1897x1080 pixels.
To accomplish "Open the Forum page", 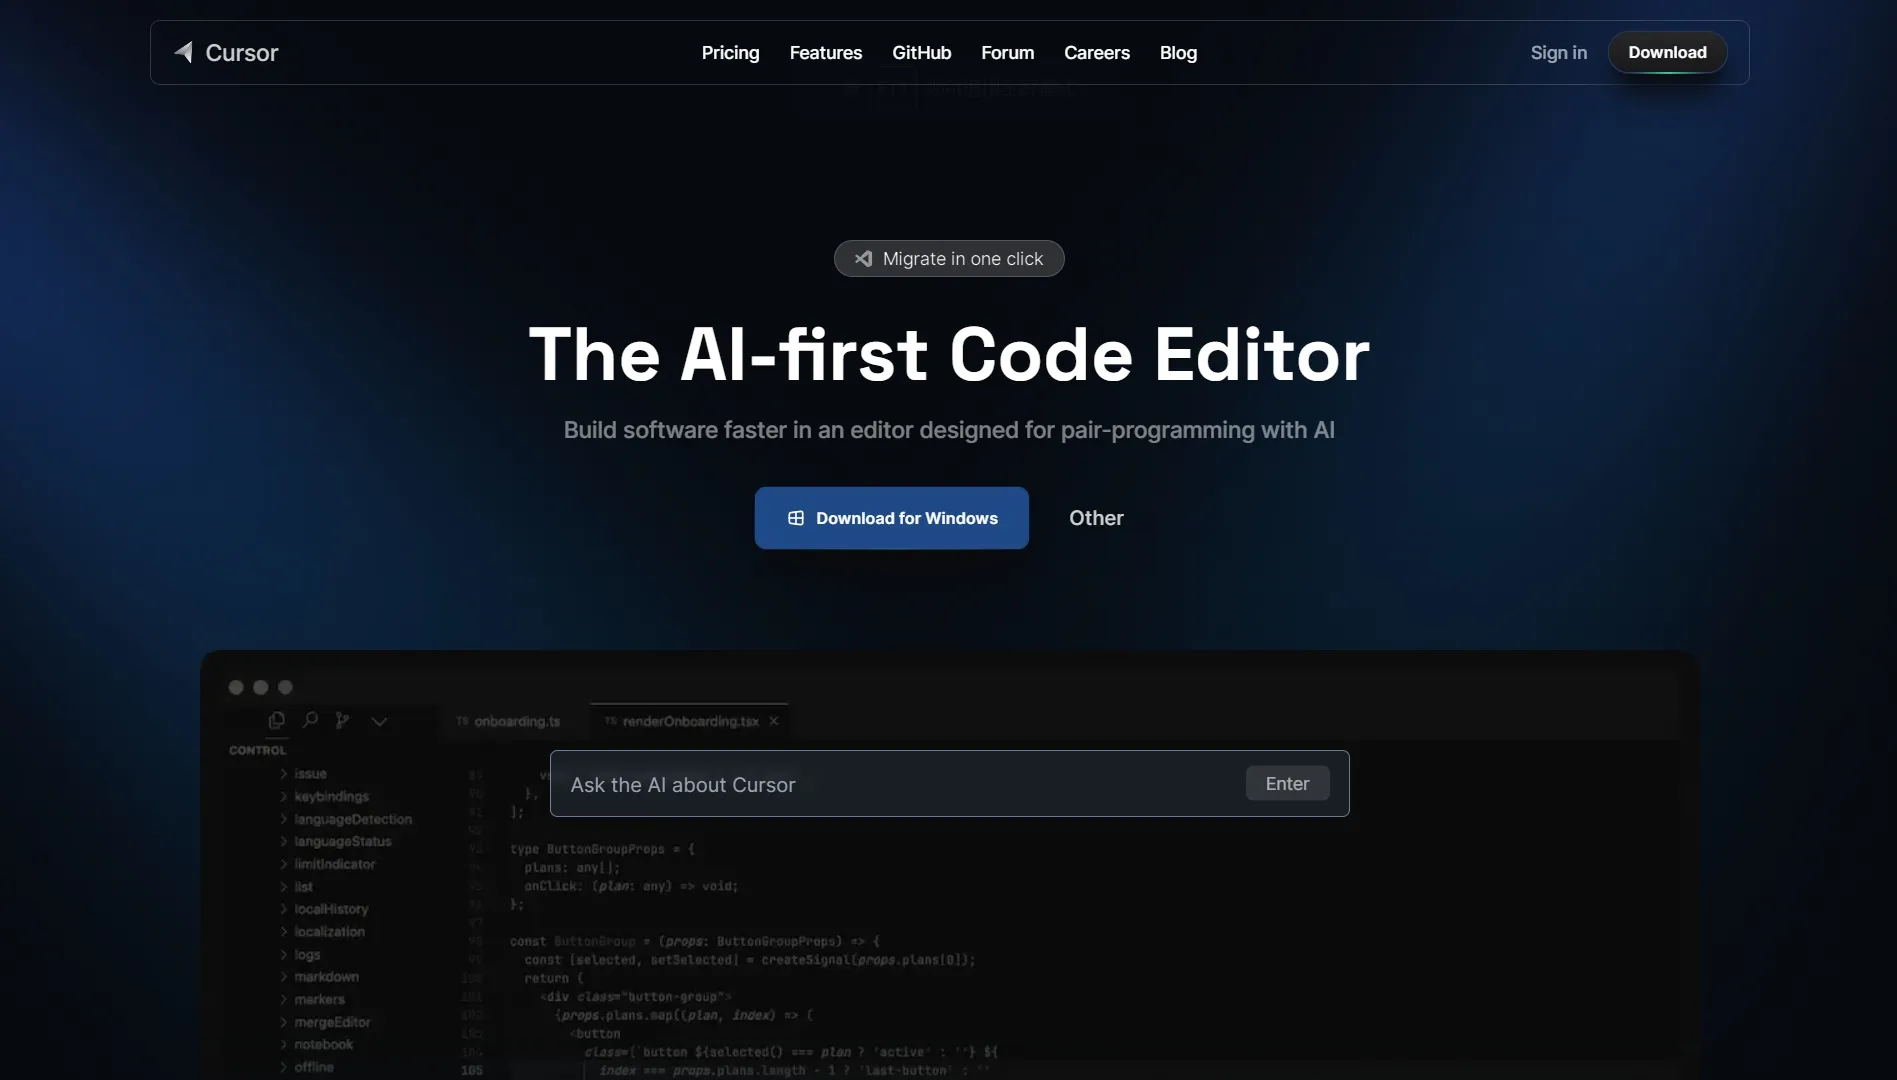I will click(x=1007, y=53).
